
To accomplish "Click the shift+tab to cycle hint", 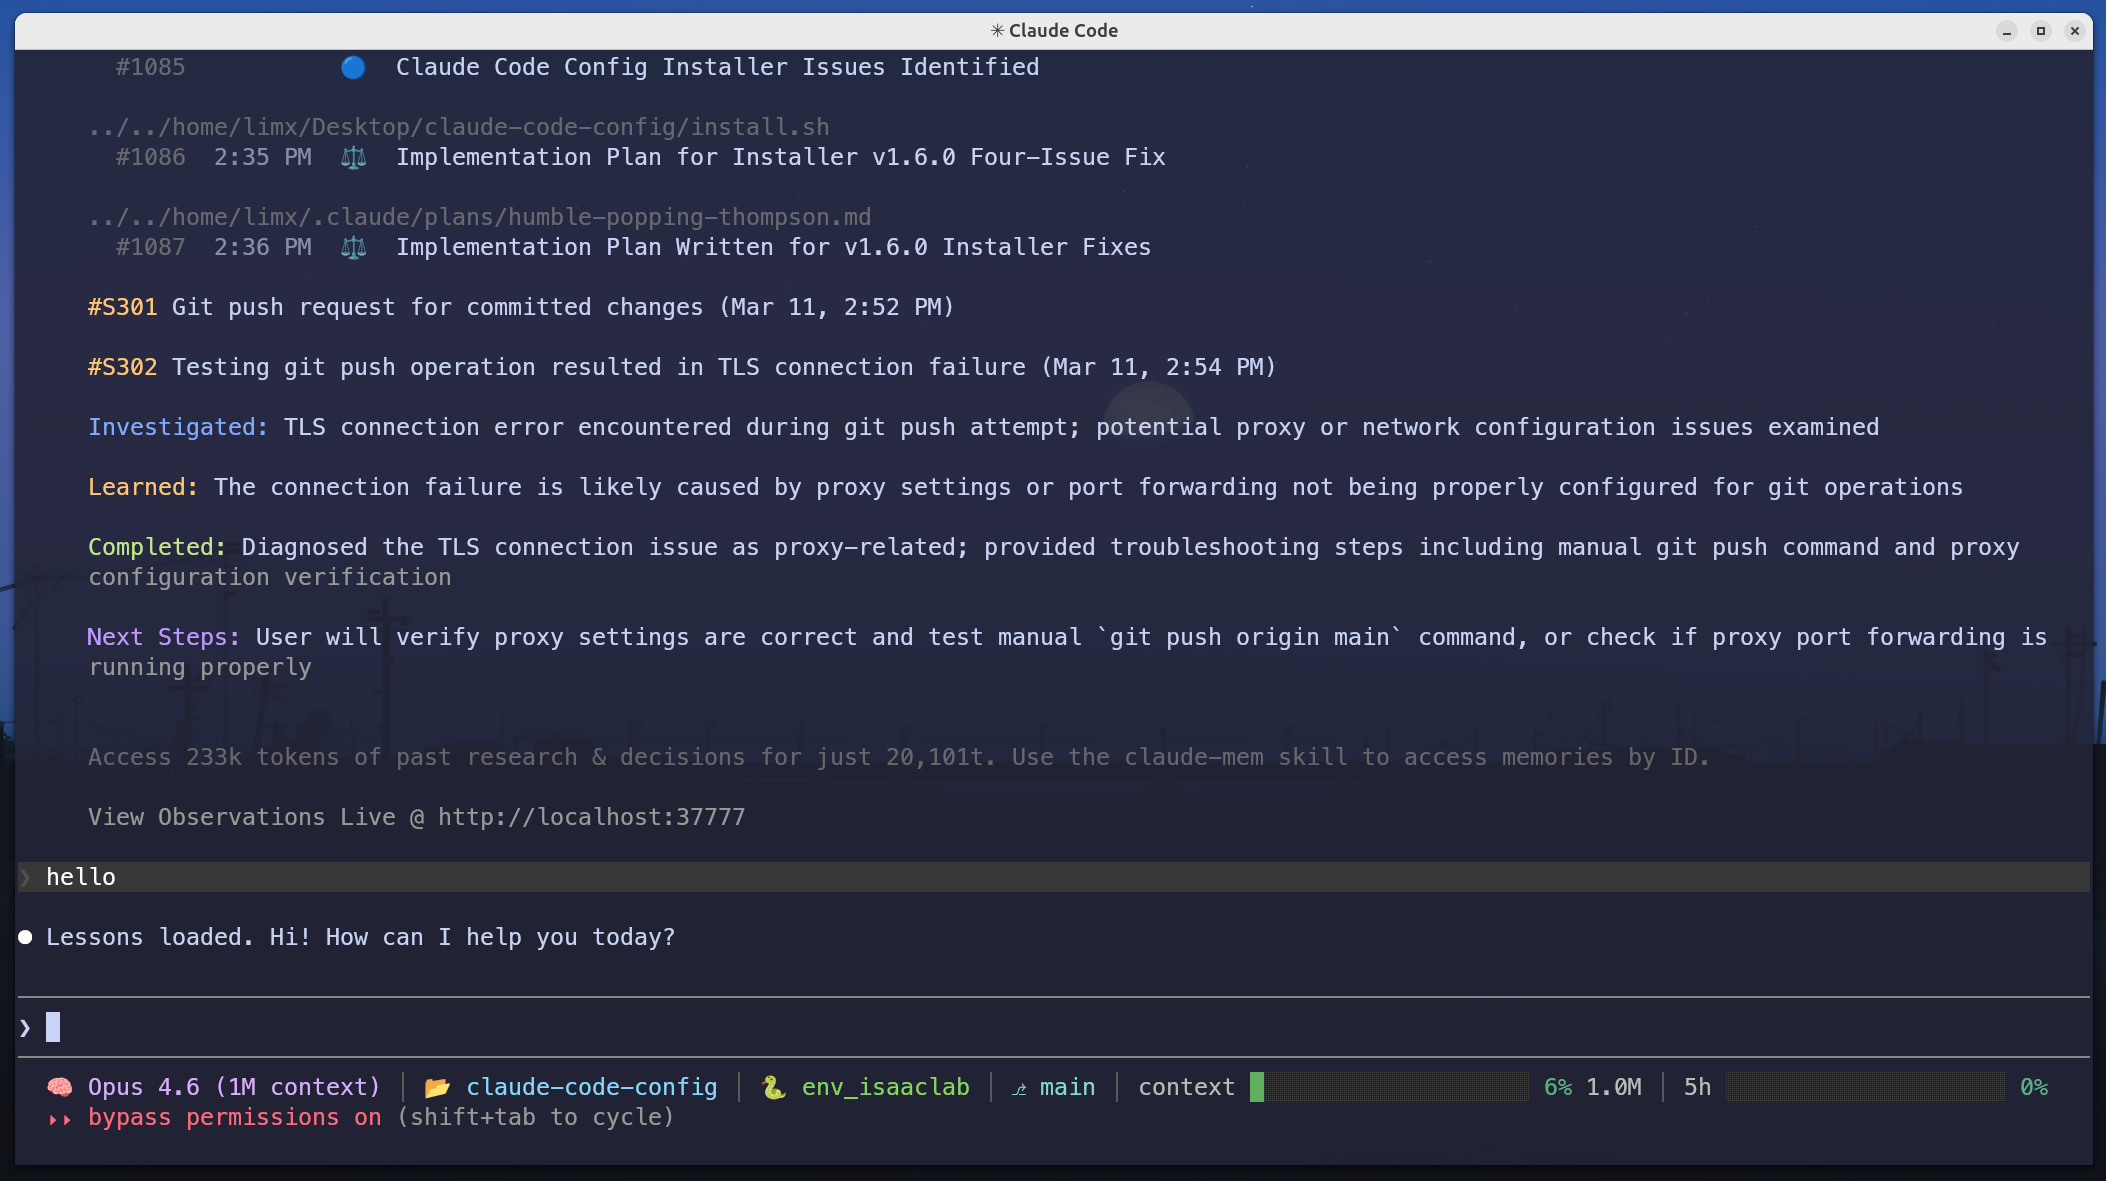I will point(536,1117).
